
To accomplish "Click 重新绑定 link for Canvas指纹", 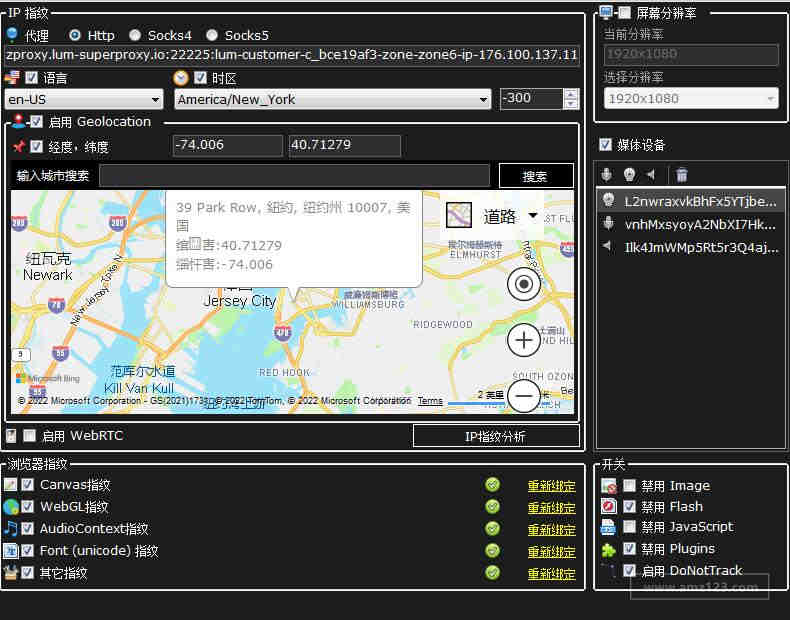I will click(x=552, y=486).
